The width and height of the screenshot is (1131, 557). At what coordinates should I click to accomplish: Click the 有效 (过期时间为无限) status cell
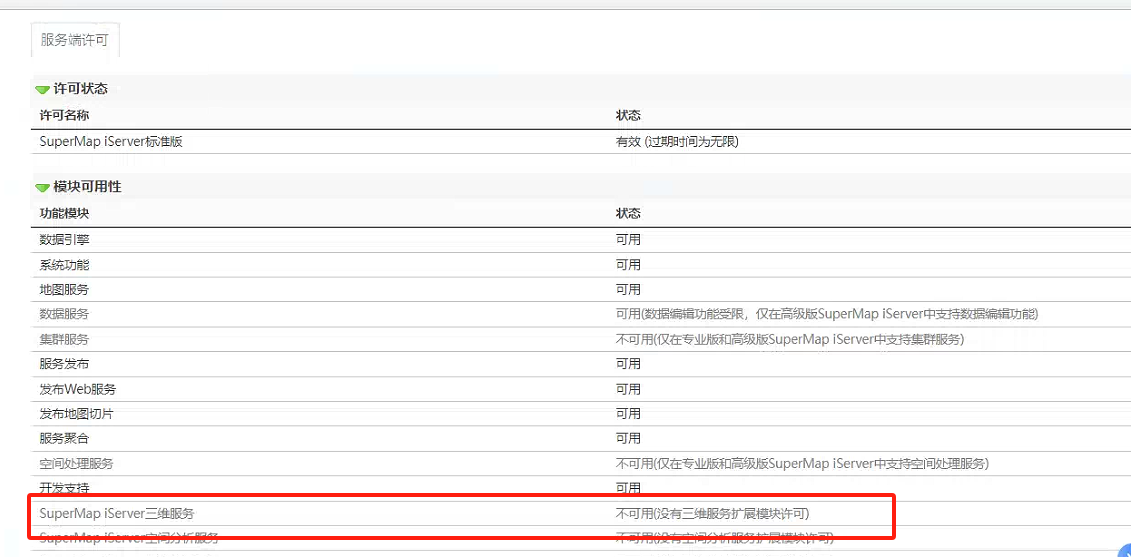tap(677, 141)
